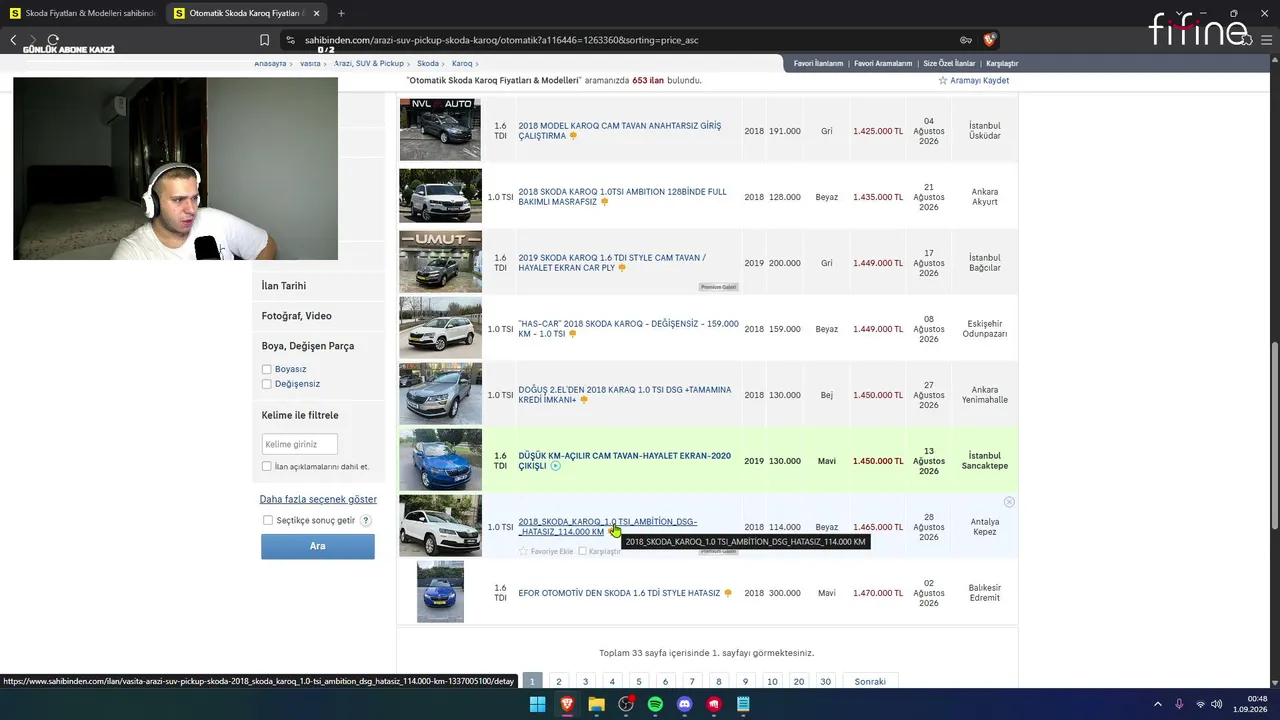
Task: Check Karşılaştır box on 114.000 KM listing
Action: [582, 551]
